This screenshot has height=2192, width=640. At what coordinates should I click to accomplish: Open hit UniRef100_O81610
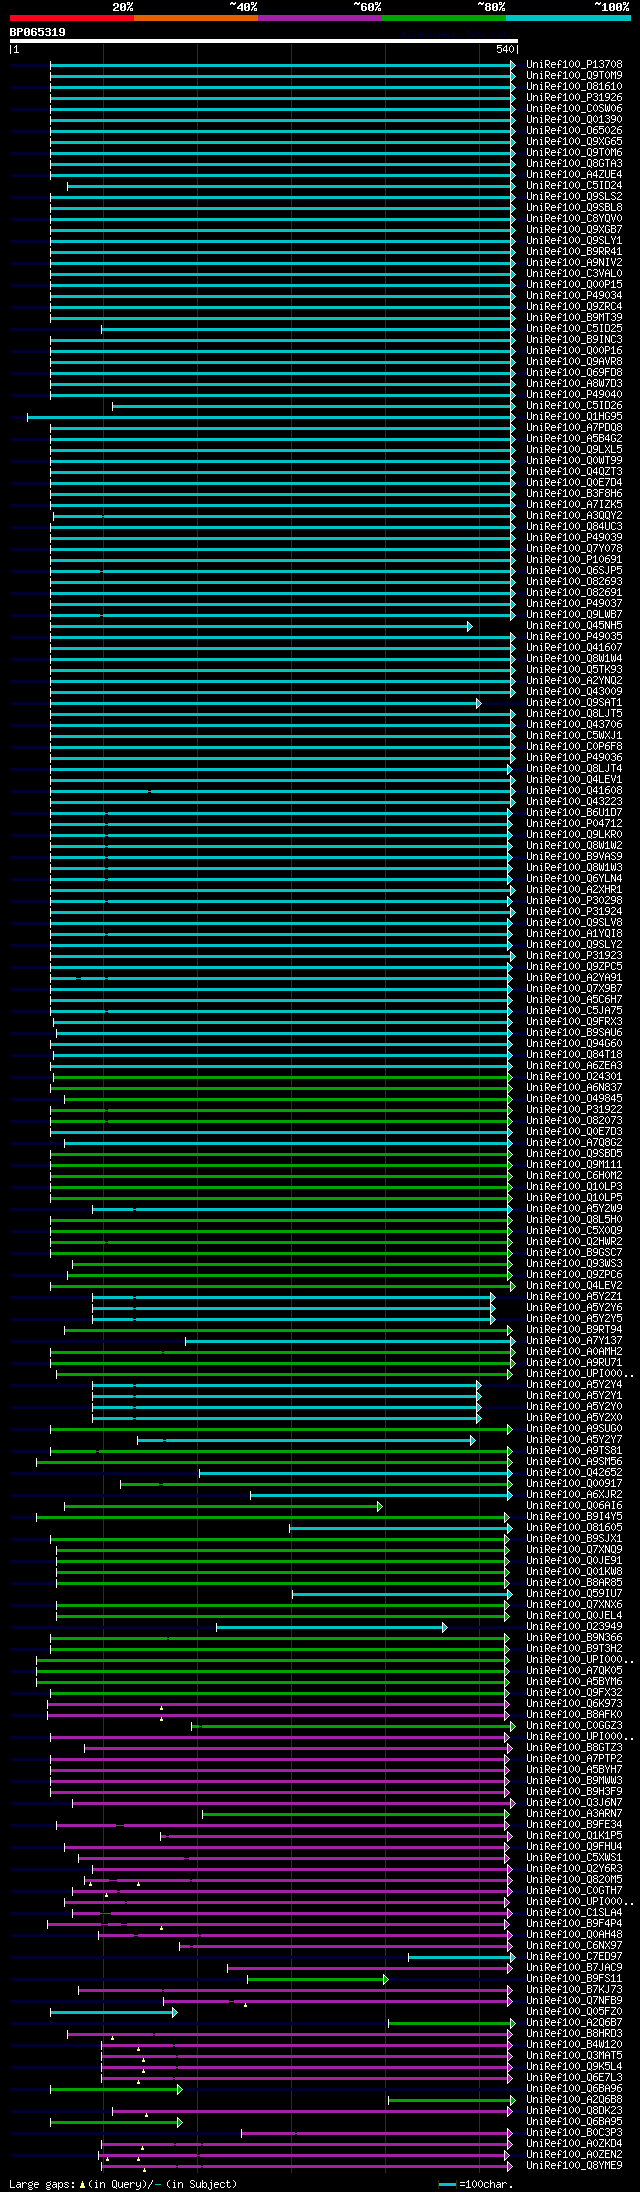click(574, 87)
